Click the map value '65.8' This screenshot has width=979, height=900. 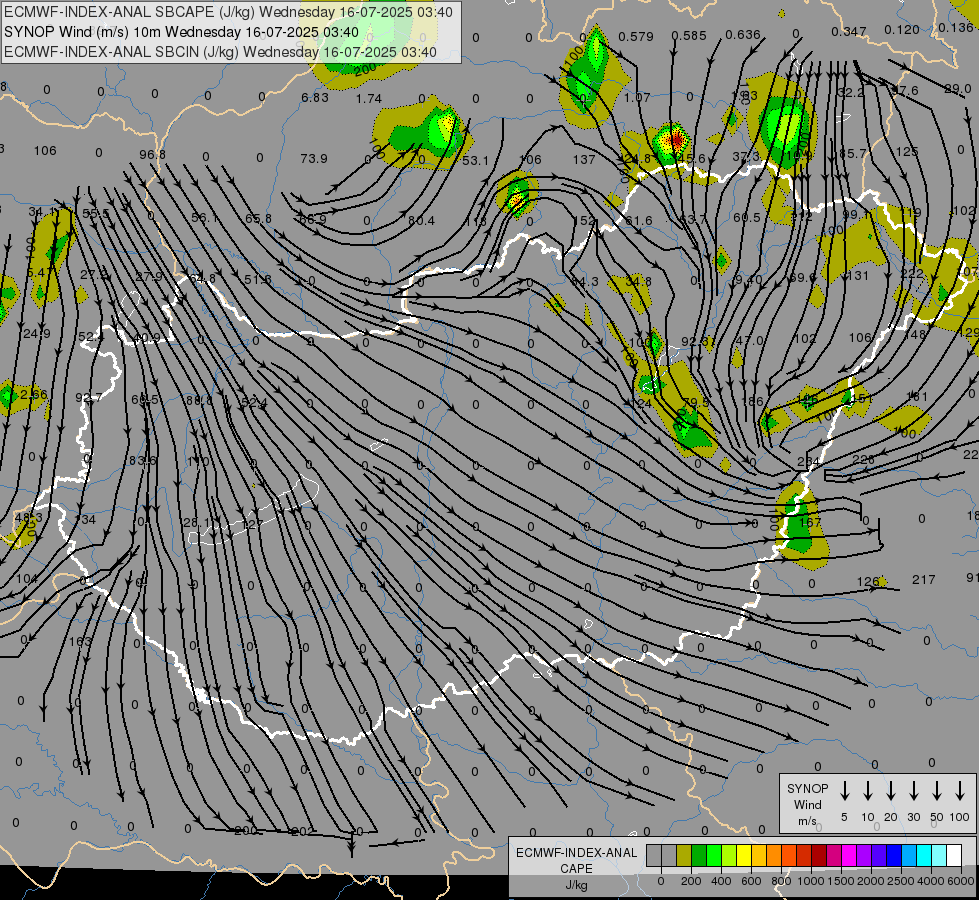point(258,219)
